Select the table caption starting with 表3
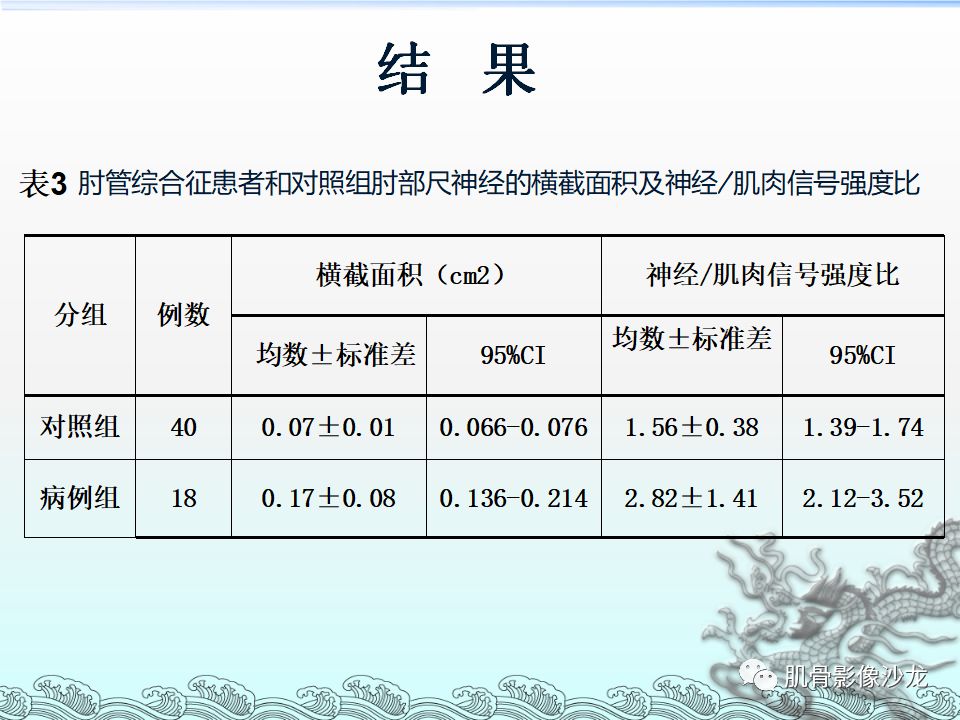Viewport: 960px width, 720px height. (x=470, y=182)
